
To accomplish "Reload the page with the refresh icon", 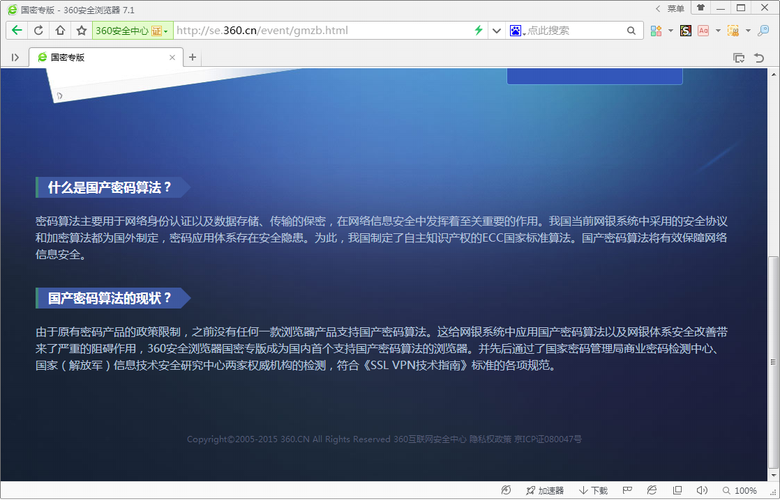I will coord(38,31).
